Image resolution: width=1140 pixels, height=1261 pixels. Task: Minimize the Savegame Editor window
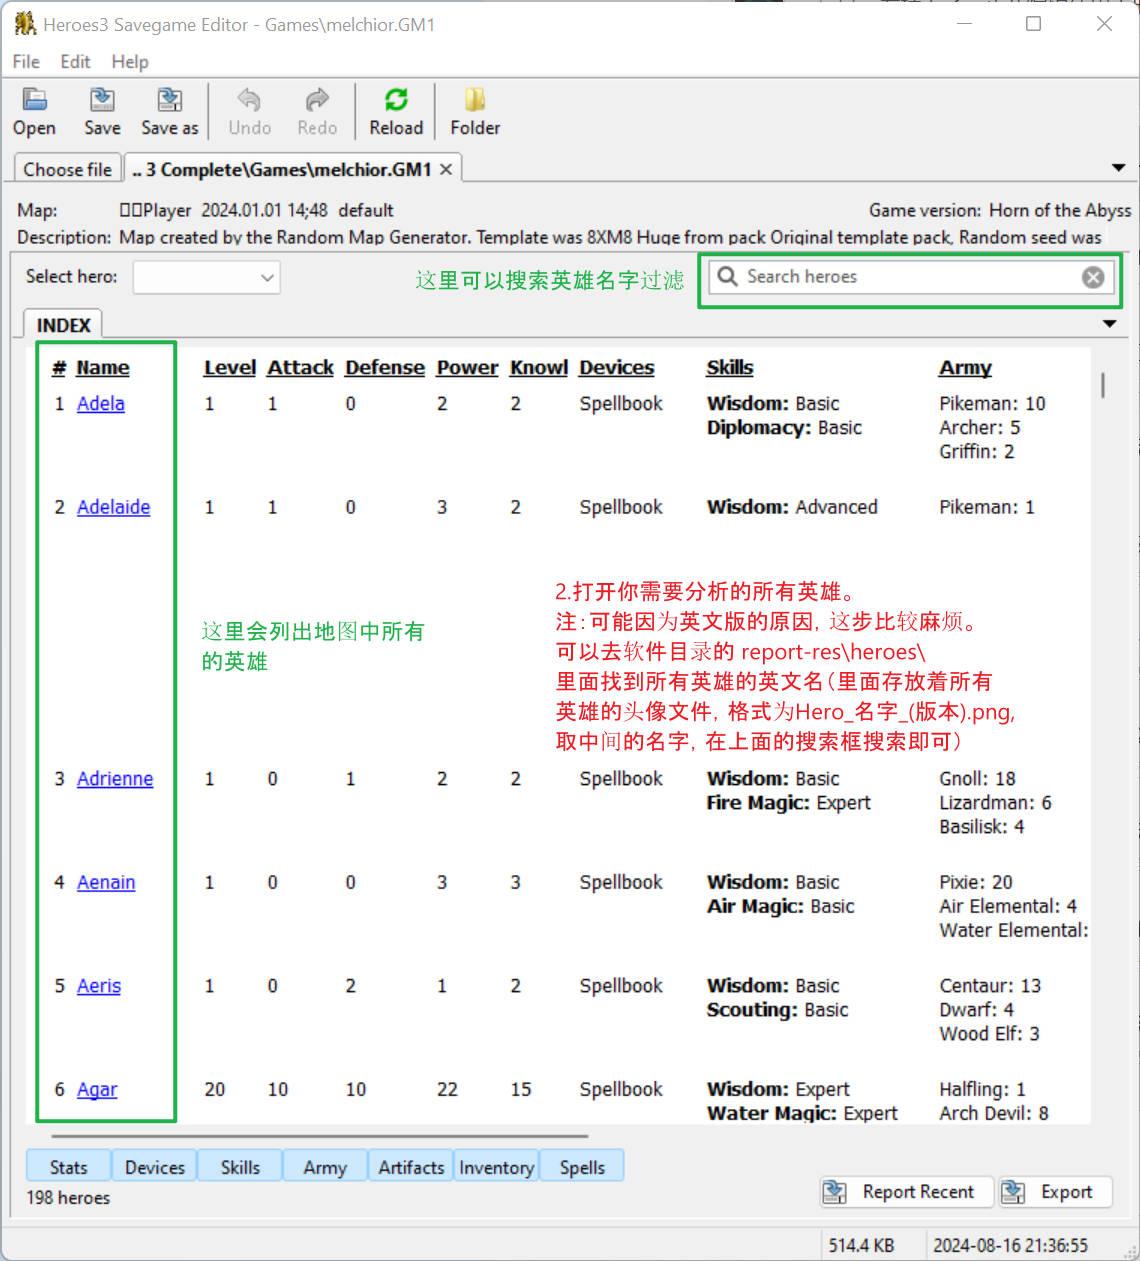point(965,23)
